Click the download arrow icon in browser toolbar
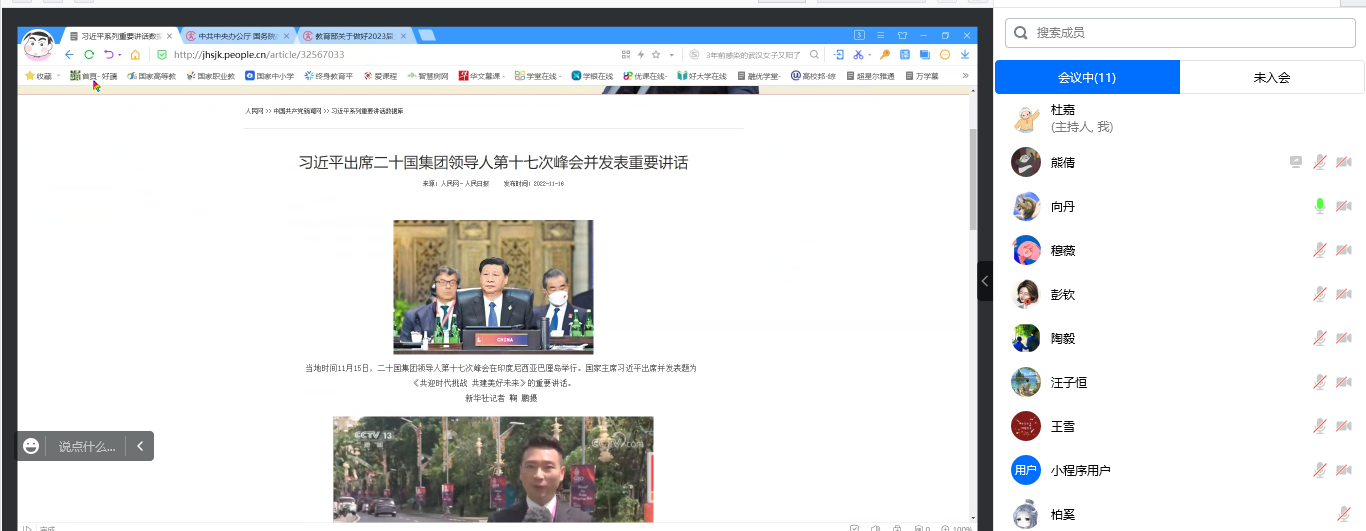The width and height of the screenshot is (1366, 531). click(x=965, y=55)
